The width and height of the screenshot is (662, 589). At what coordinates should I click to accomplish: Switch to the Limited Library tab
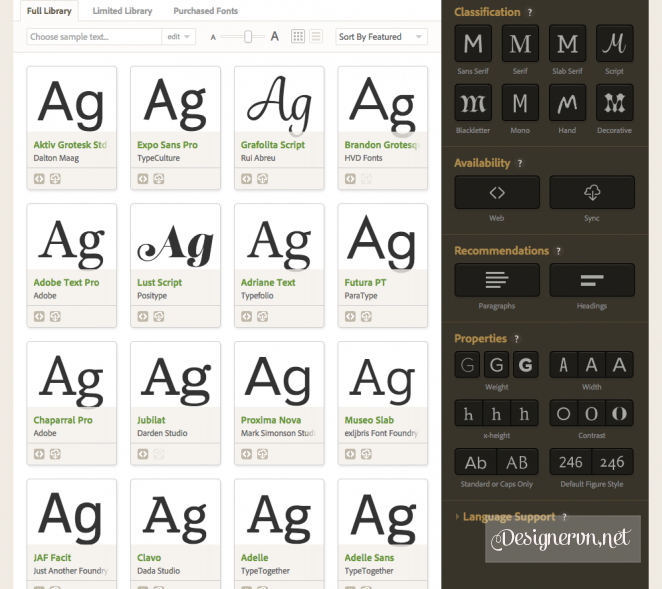tap(122, 11)
